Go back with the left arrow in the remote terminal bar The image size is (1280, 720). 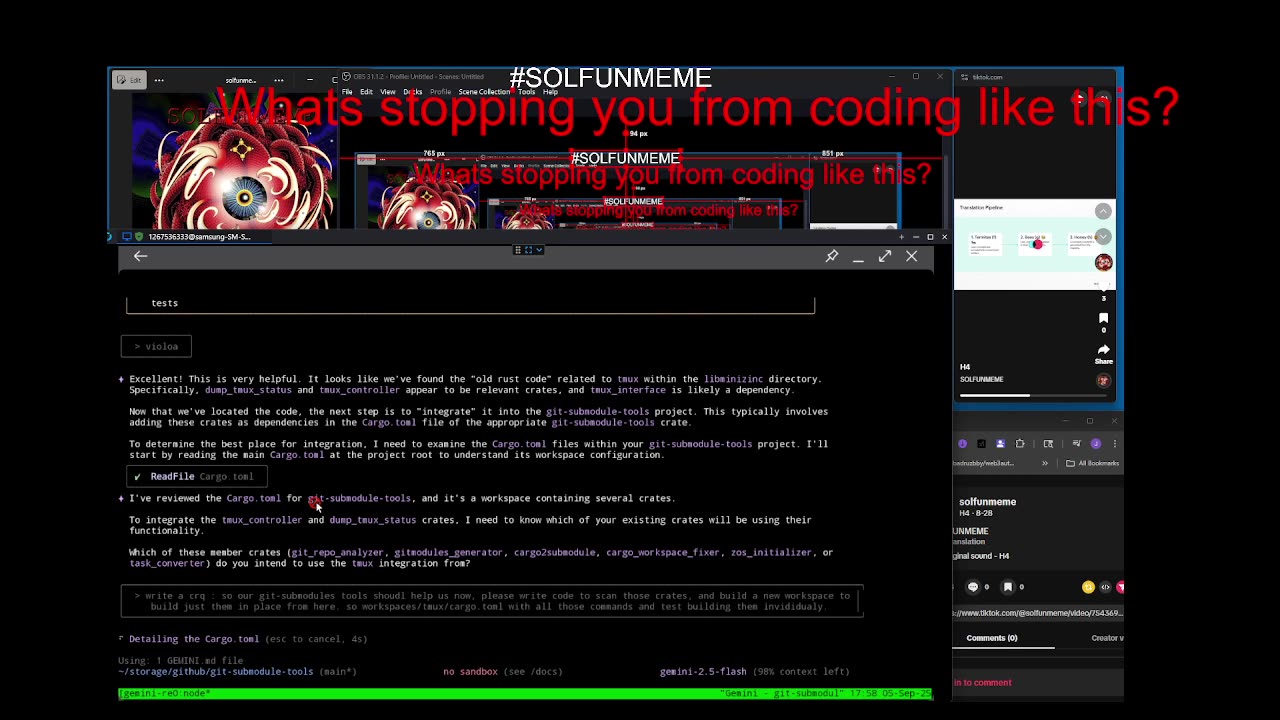tap(140, 256)
